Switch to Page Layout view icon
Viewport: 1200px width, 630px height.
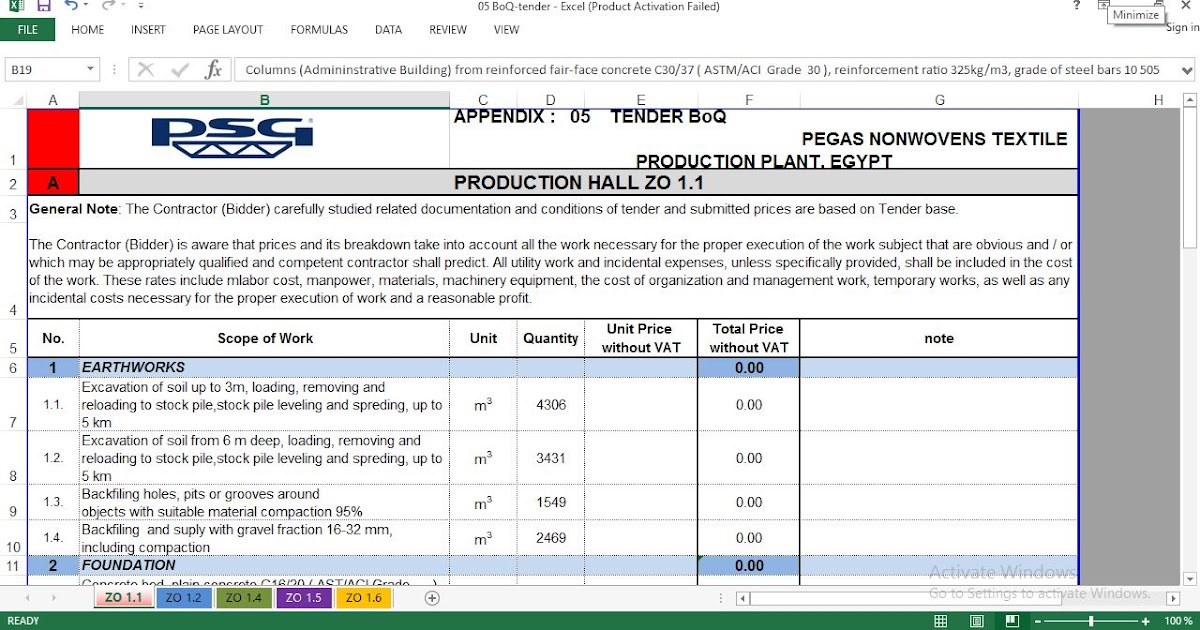click(977, 620)
